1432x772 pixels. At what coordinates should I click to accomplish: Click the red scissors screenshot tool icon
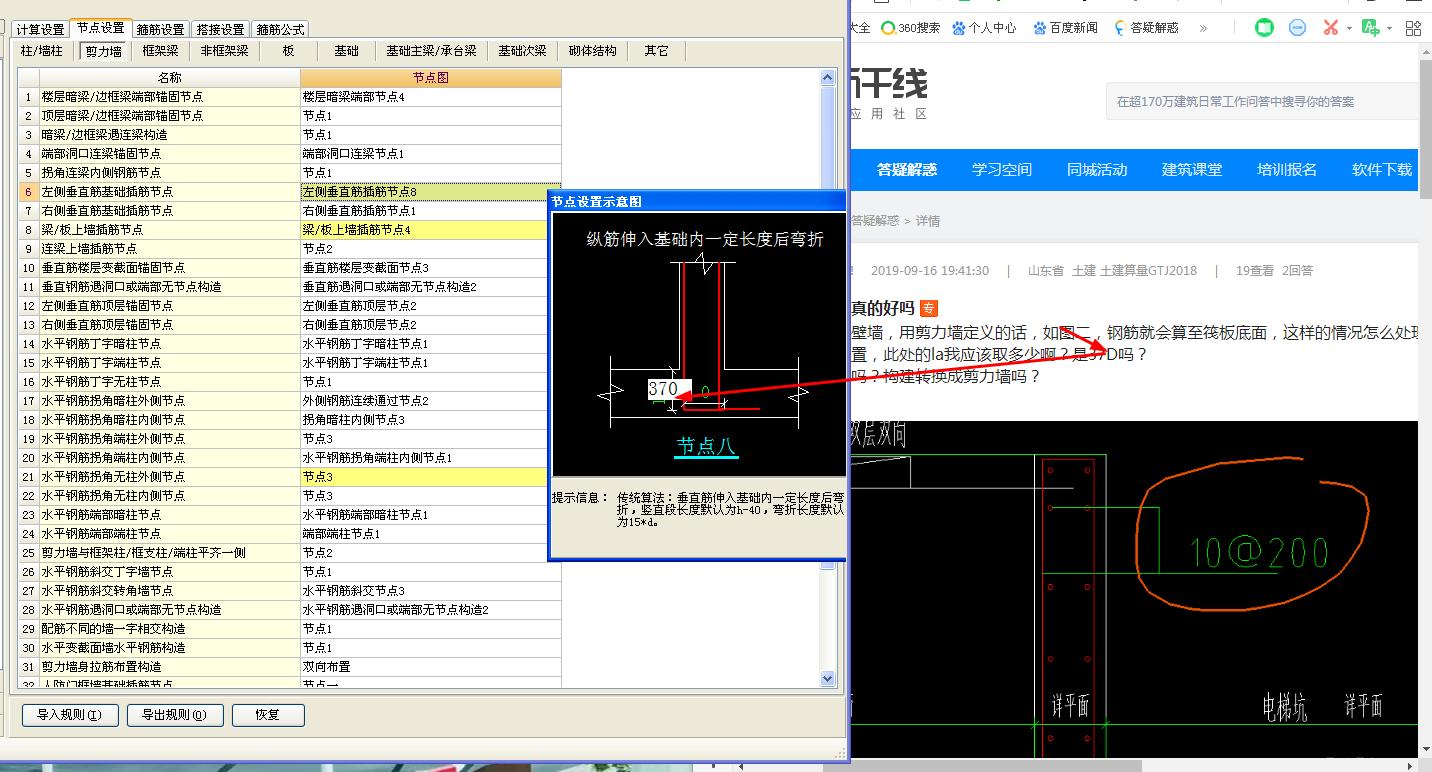point(1331,28)
